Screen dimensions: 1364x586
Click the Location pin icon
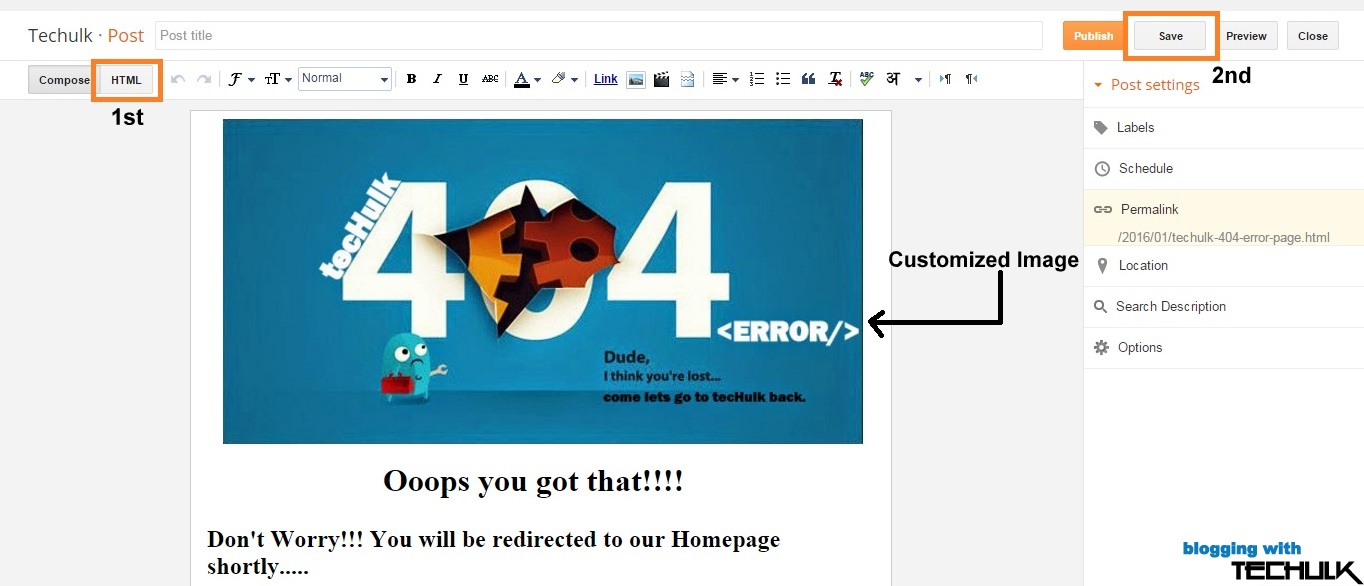(1102, 266)
